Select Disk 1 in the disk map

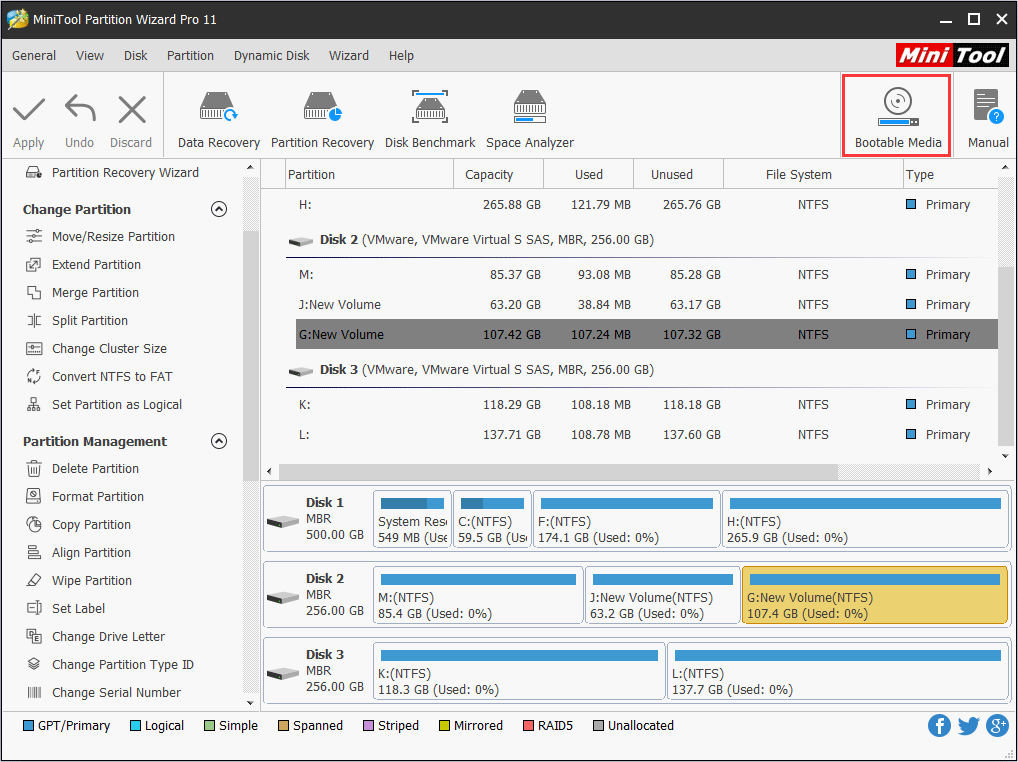click(317, 520)
